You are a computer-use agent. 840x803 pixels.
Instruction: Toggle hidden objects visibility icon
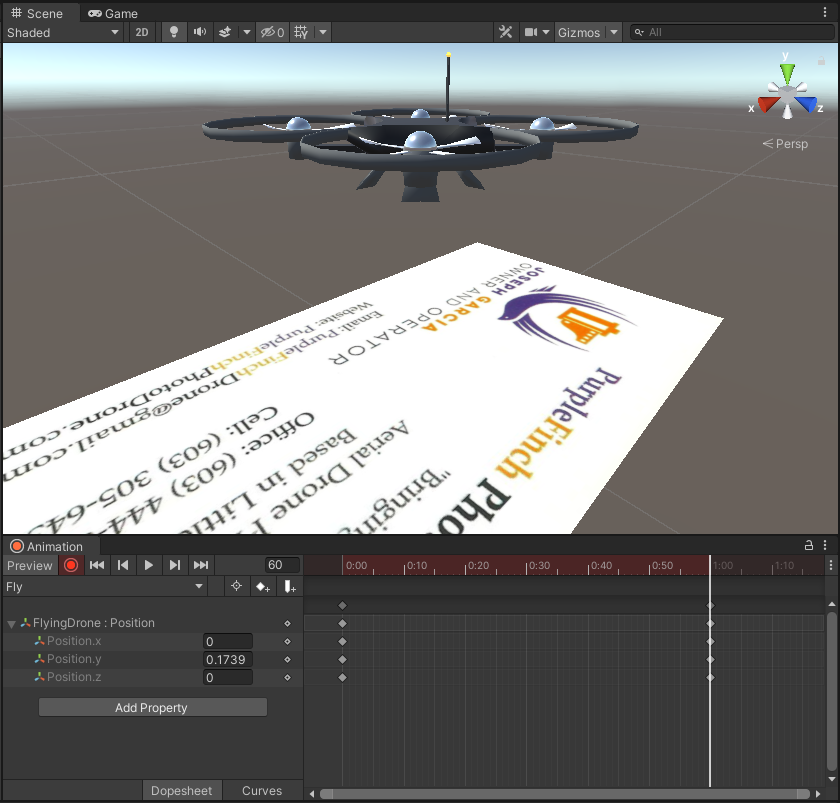(272, 33)
